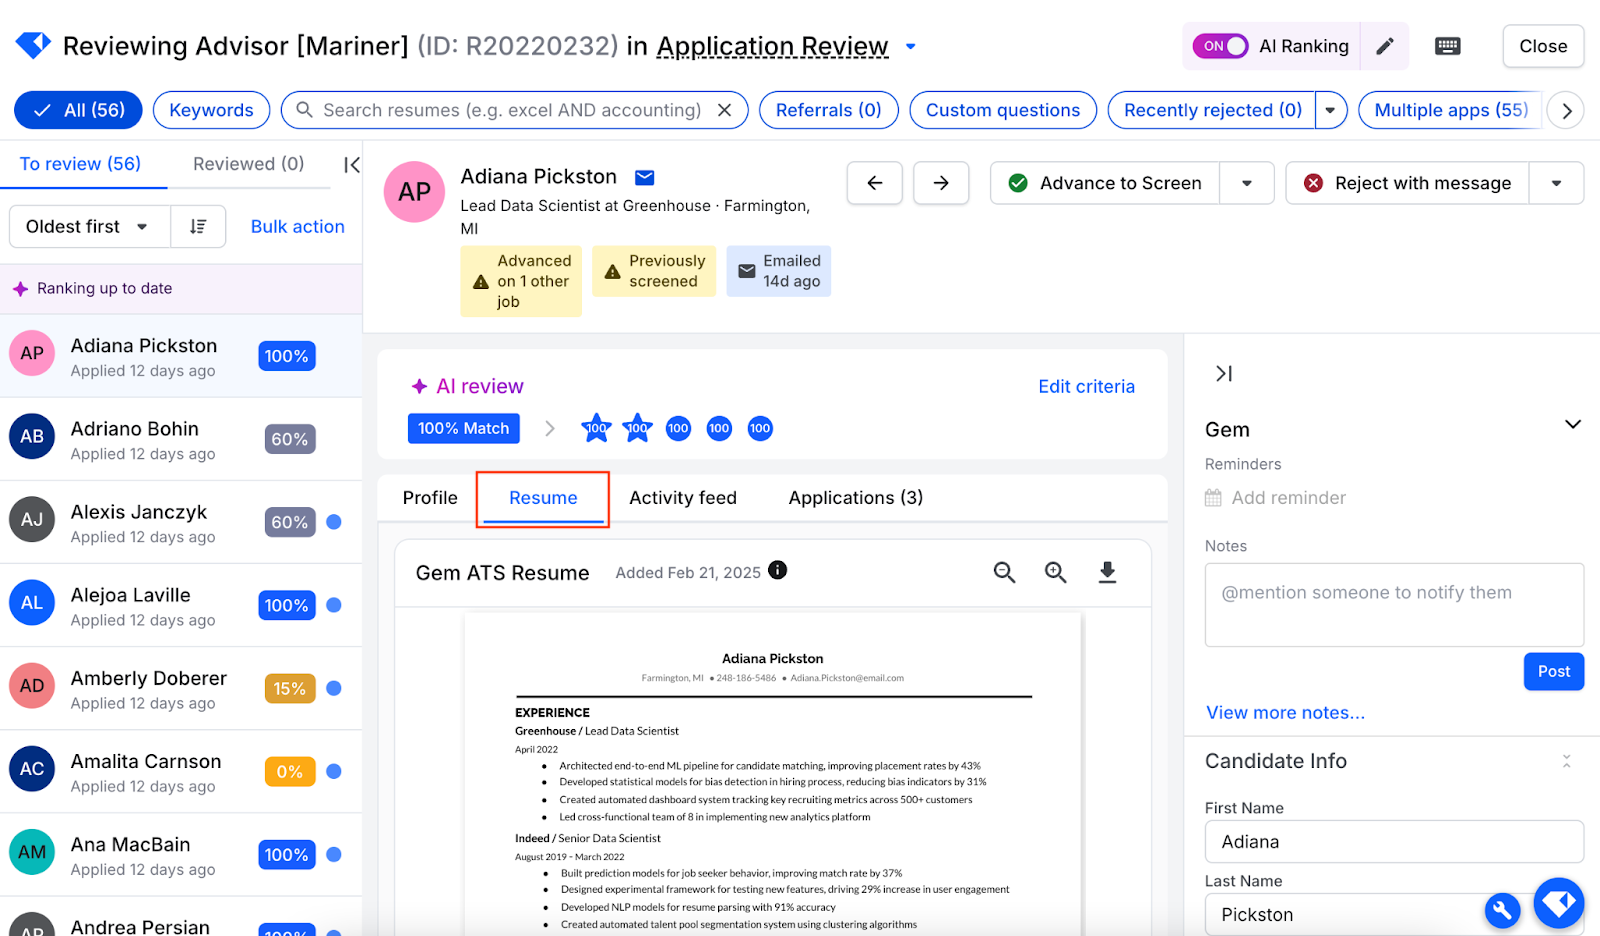Click Amalita Carnson's 0% score badge
Screen dimensions: 1600x936
[x=290, y=772]
